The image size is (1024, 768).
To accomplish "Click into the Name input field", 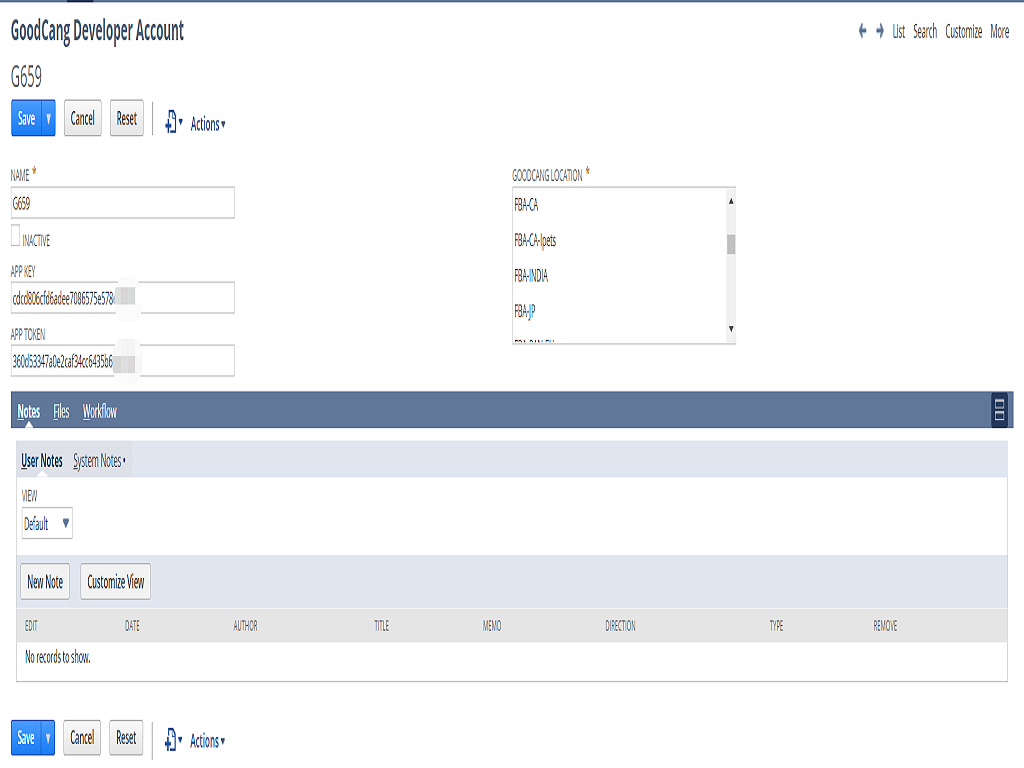I will (x=123, y=203).
